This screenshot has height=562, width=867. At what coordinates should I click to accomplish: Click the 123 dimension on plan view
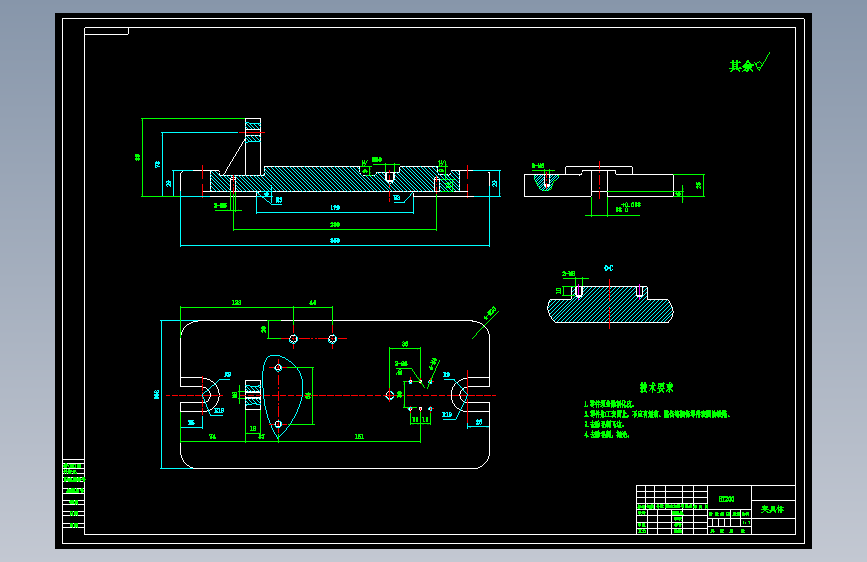coord(237,303)
